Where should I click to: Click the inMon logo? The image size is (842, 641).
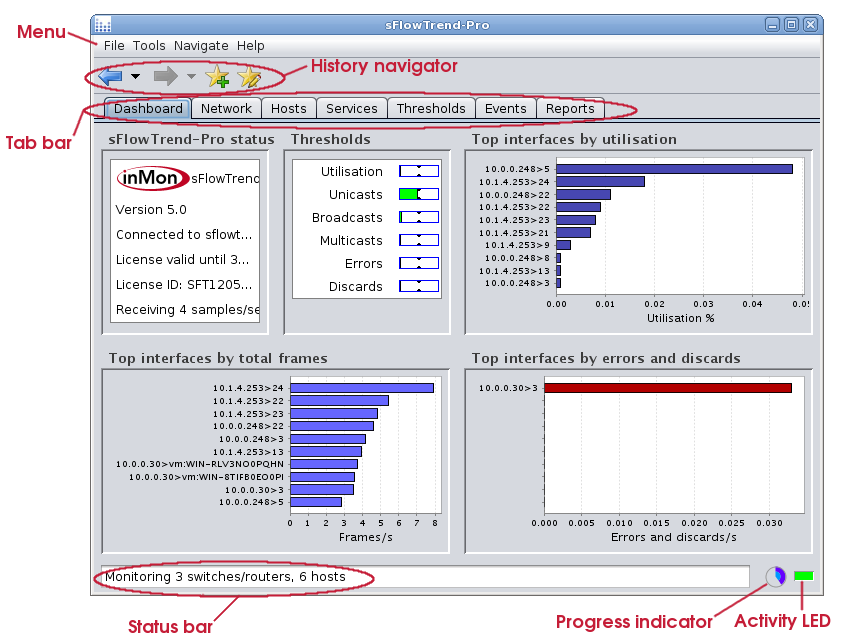click(x=152, y=178)
